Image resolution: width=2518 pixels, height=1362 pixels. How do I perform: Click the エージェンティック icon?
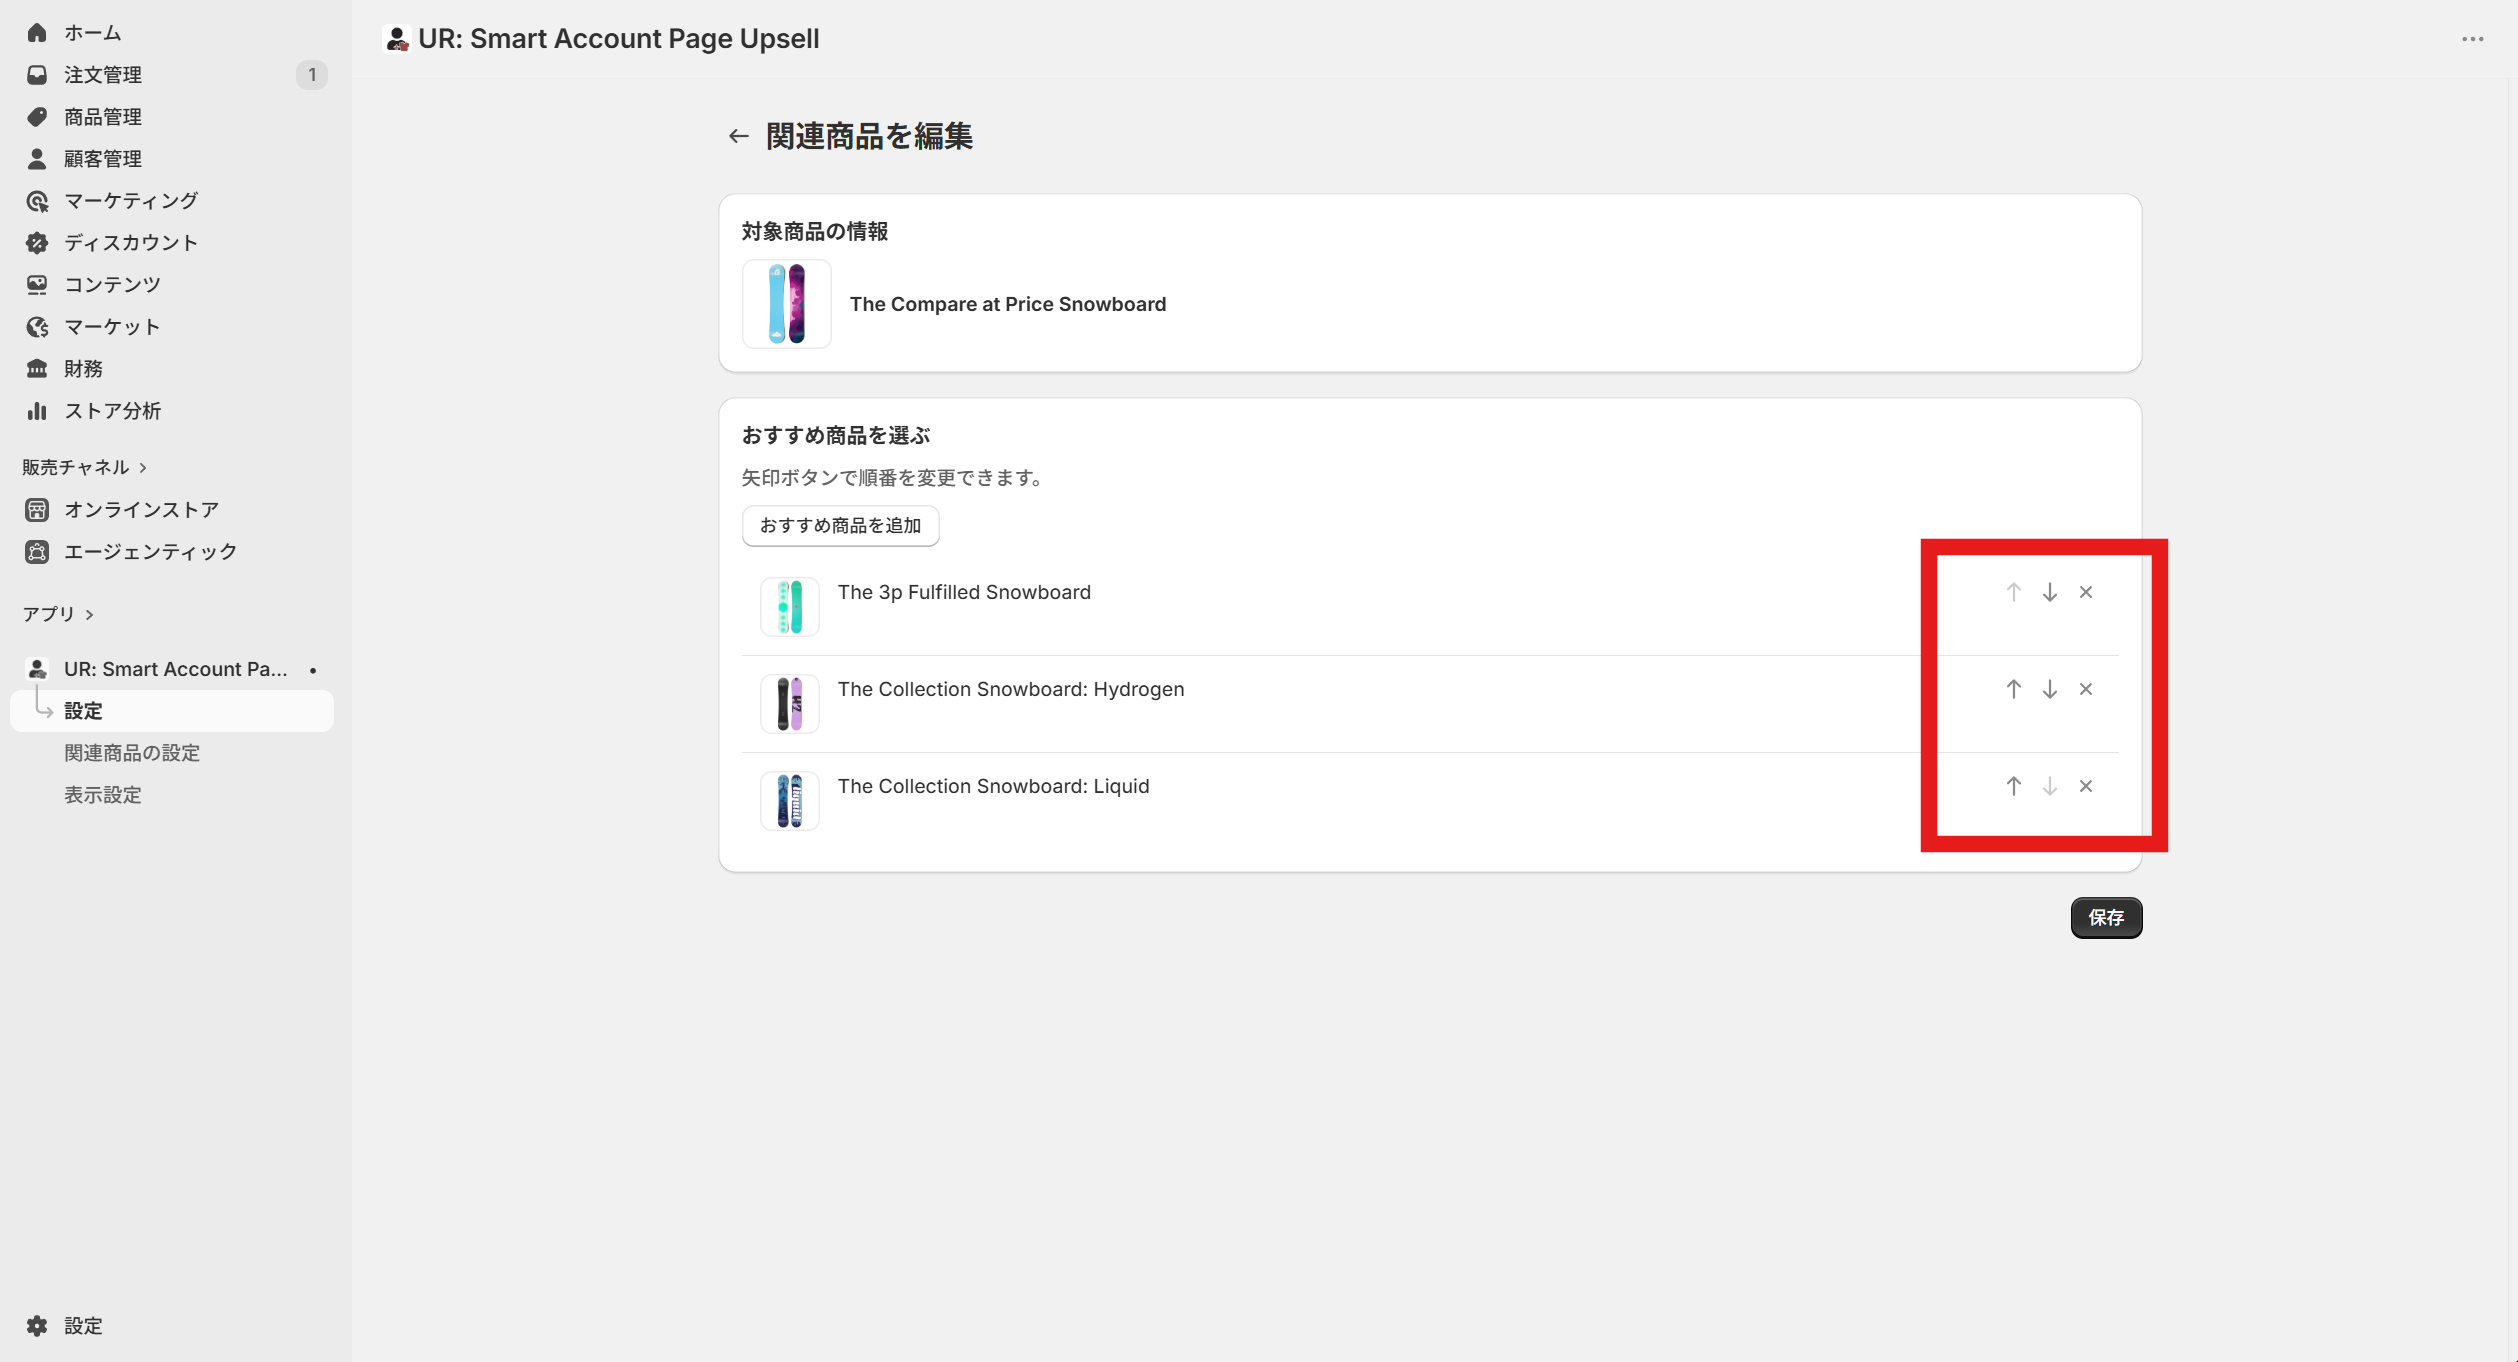37,552
